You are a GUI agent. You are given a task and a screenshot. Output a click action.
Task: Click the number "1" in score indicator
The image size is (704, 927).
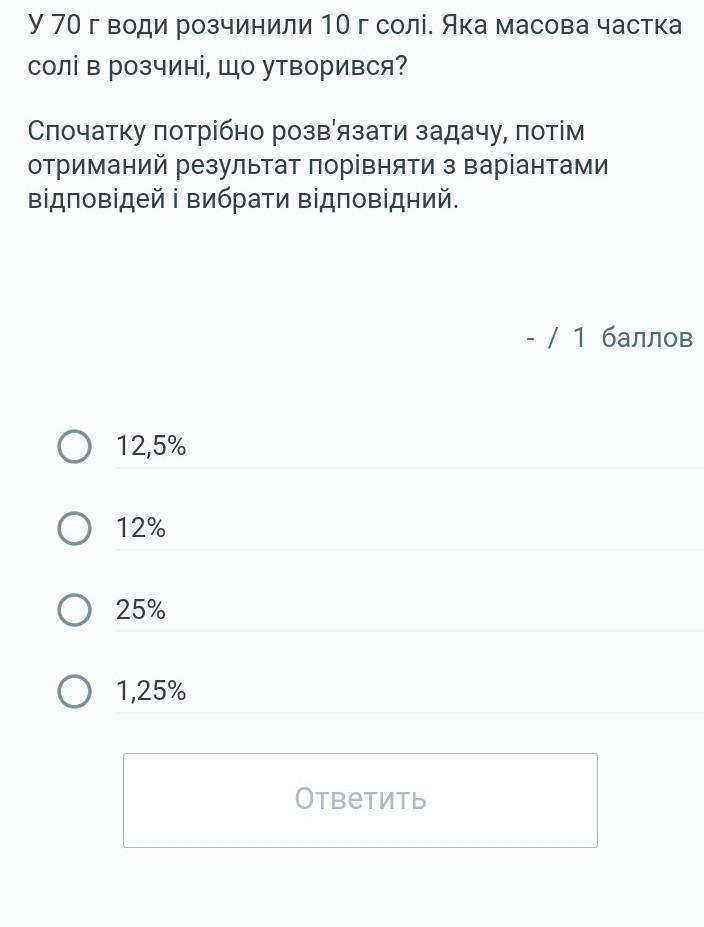tap(579, 338)
